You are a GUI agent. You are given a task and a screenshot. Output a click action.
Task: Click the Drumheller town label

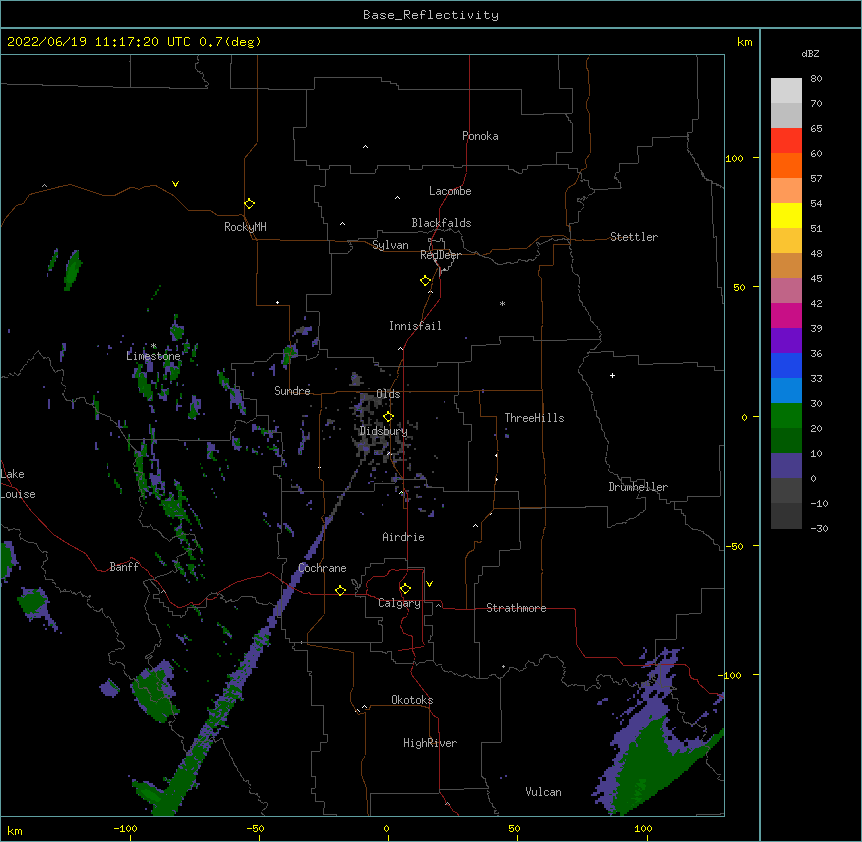(x=638, y=487)
